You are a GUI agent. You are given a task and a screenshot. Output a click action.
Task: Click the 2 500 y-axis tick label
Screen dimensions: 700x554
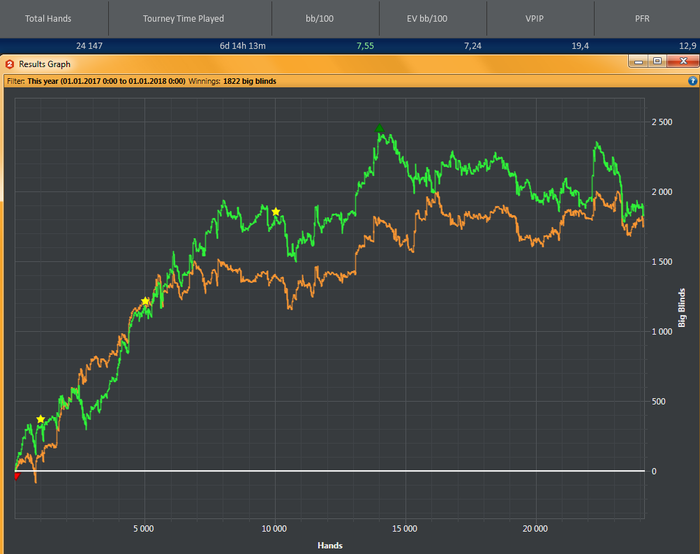(x=662, y=122)
